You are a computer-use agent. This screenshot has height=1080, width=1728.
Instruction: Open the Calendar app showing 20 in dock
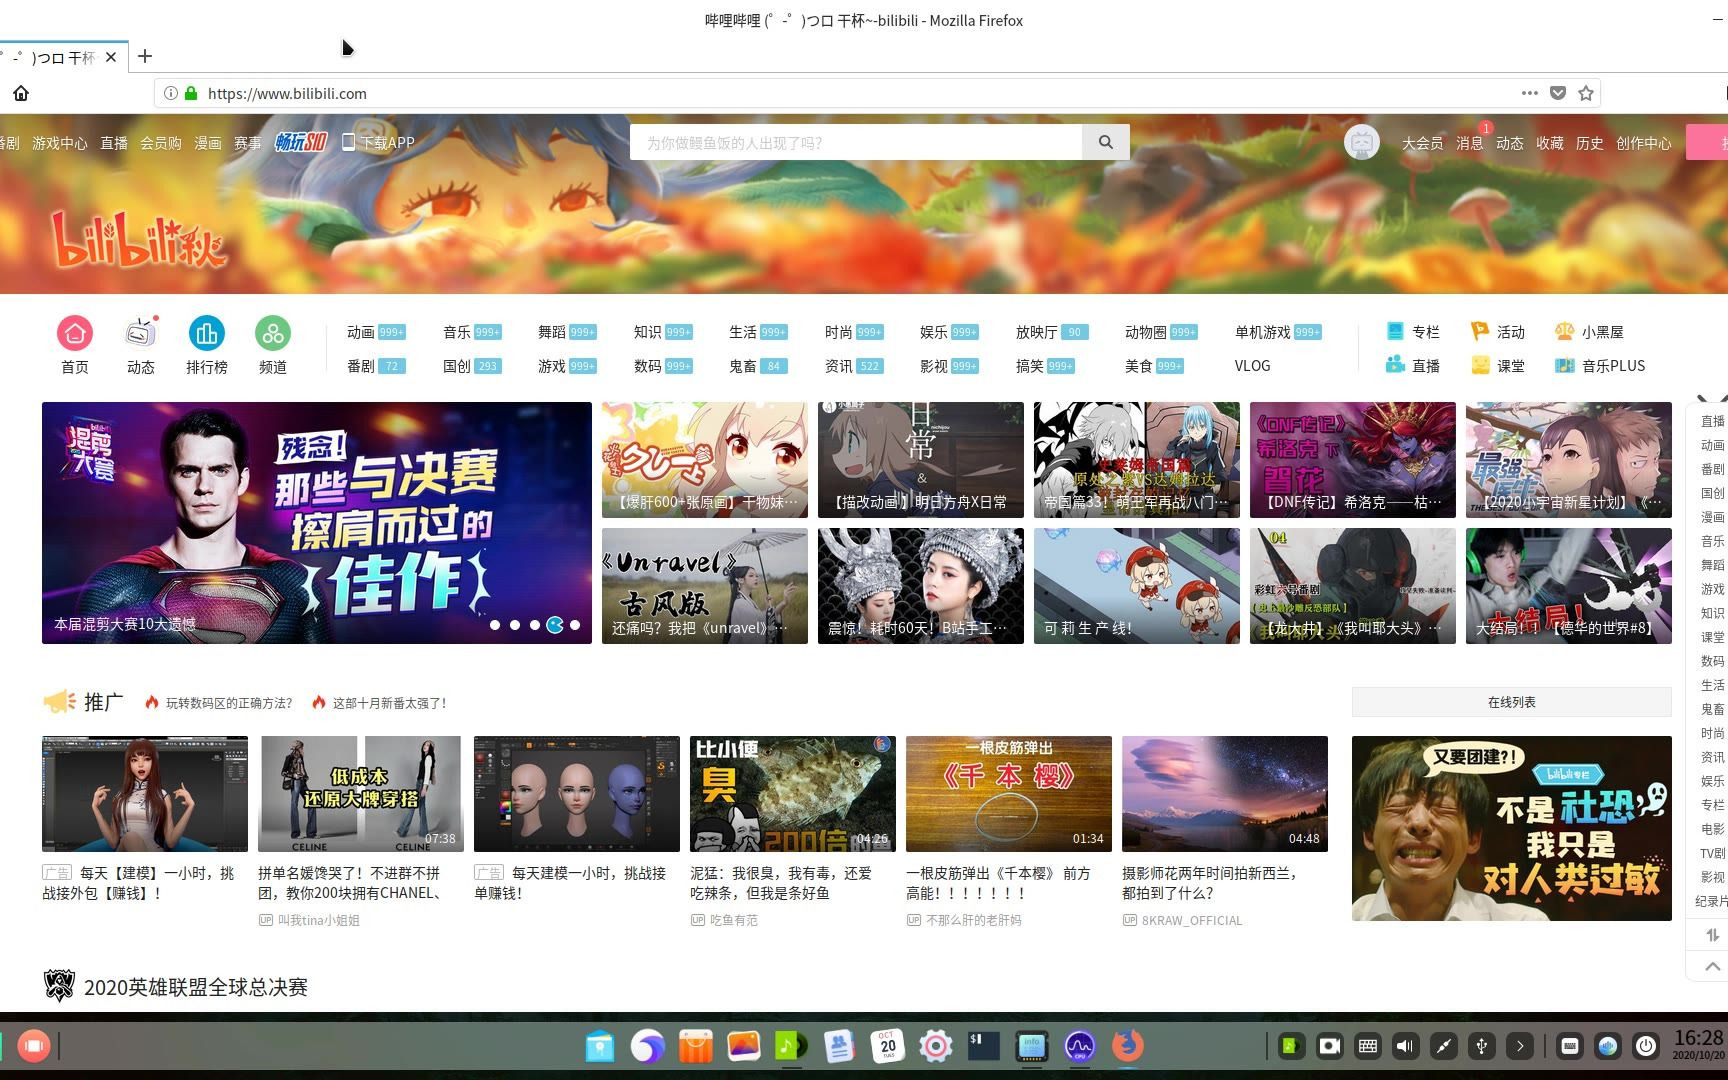click(887, 1046)
